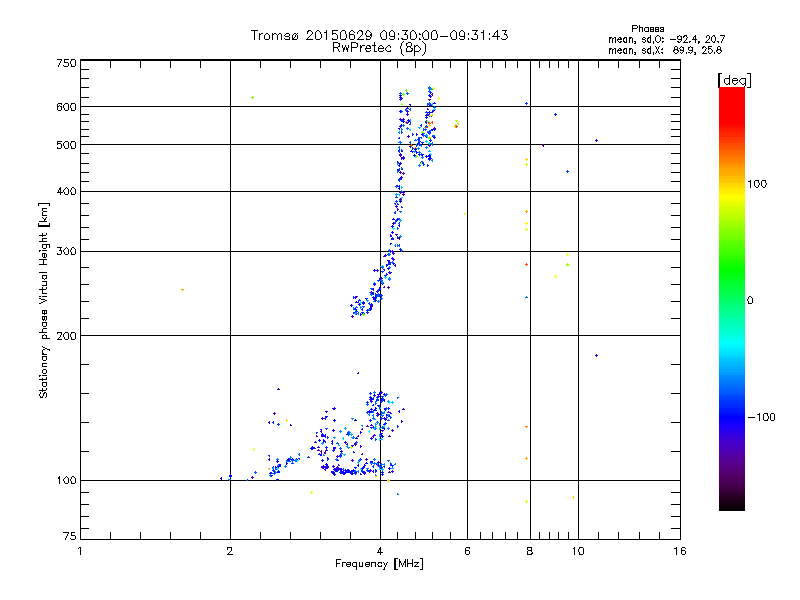800x600 pixels.
Task: Click the 'Frequency [MHz]' x-axis label
Action: (x=379, y=564)
